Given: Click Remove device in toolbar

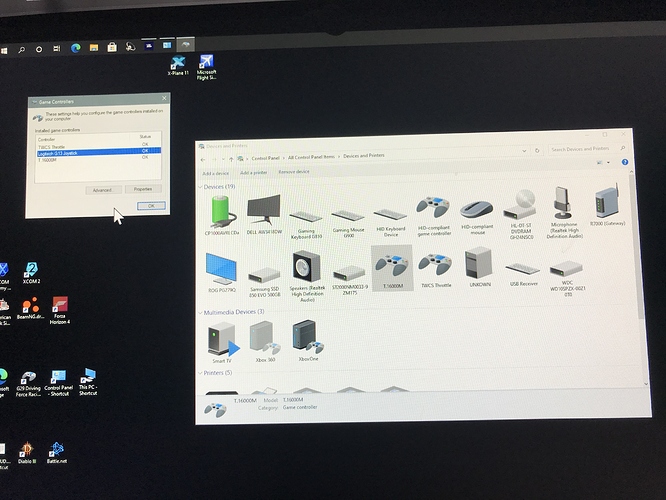Looking at the screenshot, I should point(294,172).
